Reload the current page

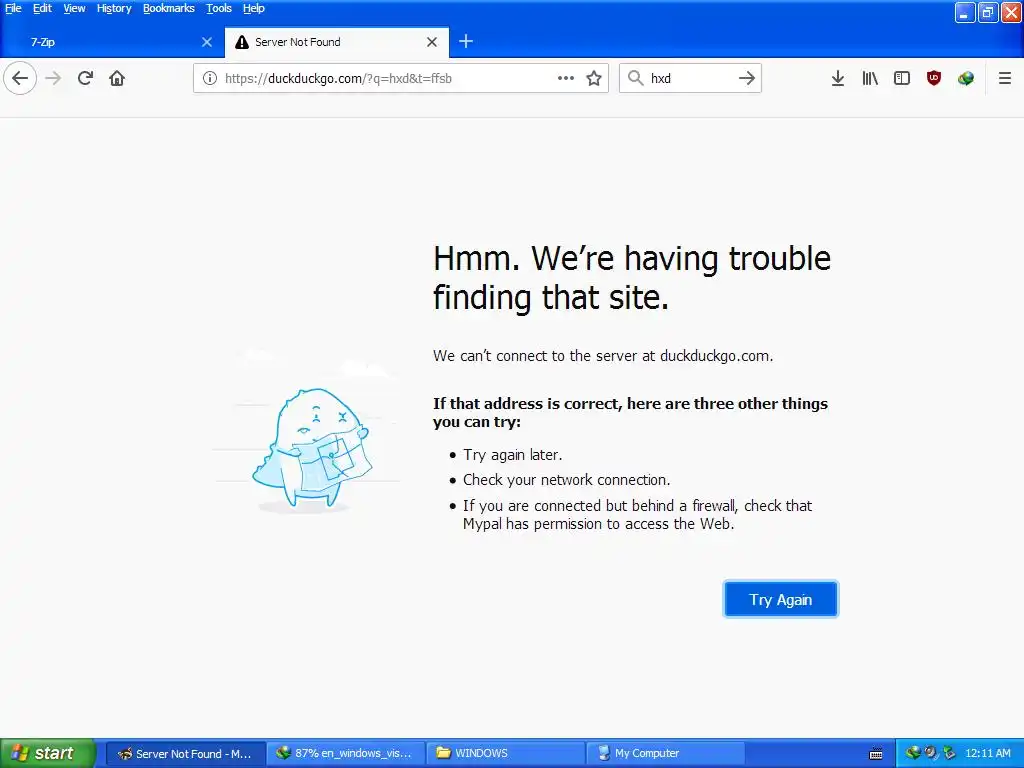[85, 78]
